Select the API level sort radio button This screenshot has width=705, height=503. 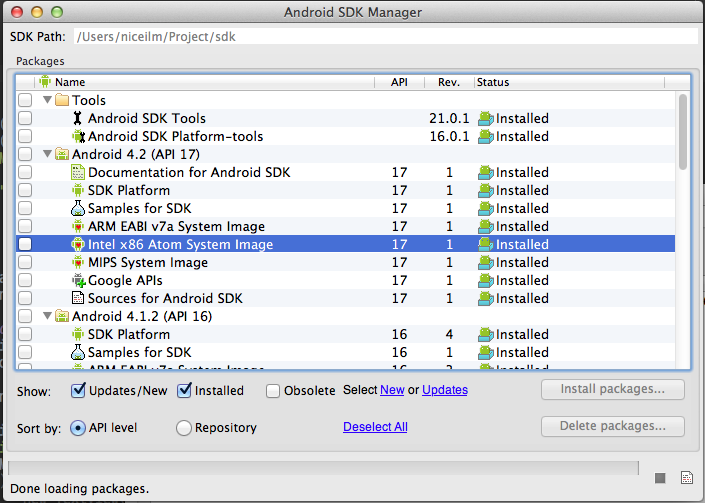point(78,428)
